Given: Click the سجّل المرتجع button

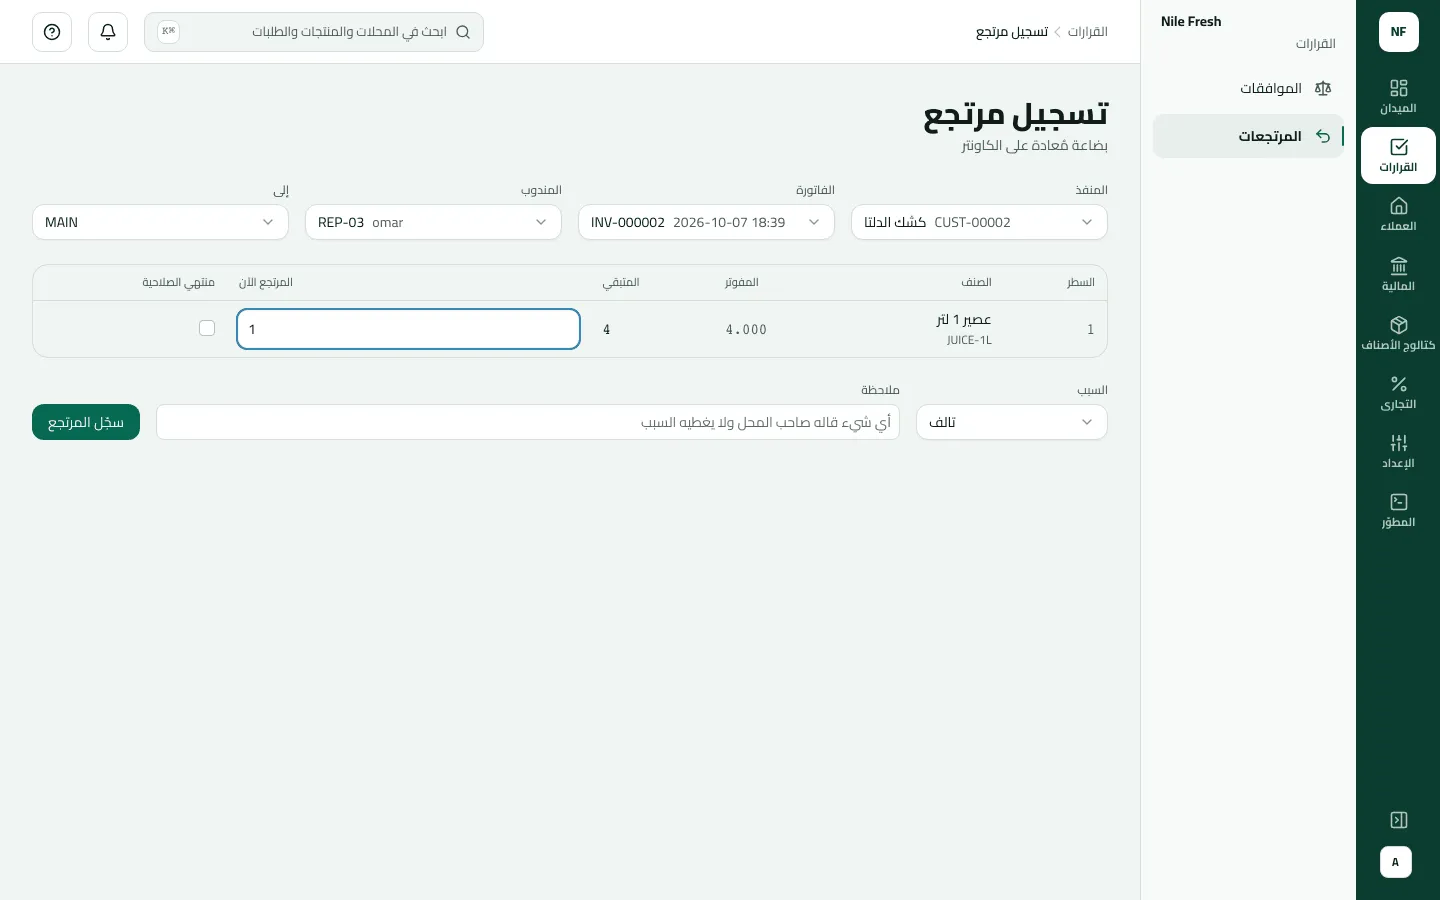Looking at the screenshot, I should (86, 422).
